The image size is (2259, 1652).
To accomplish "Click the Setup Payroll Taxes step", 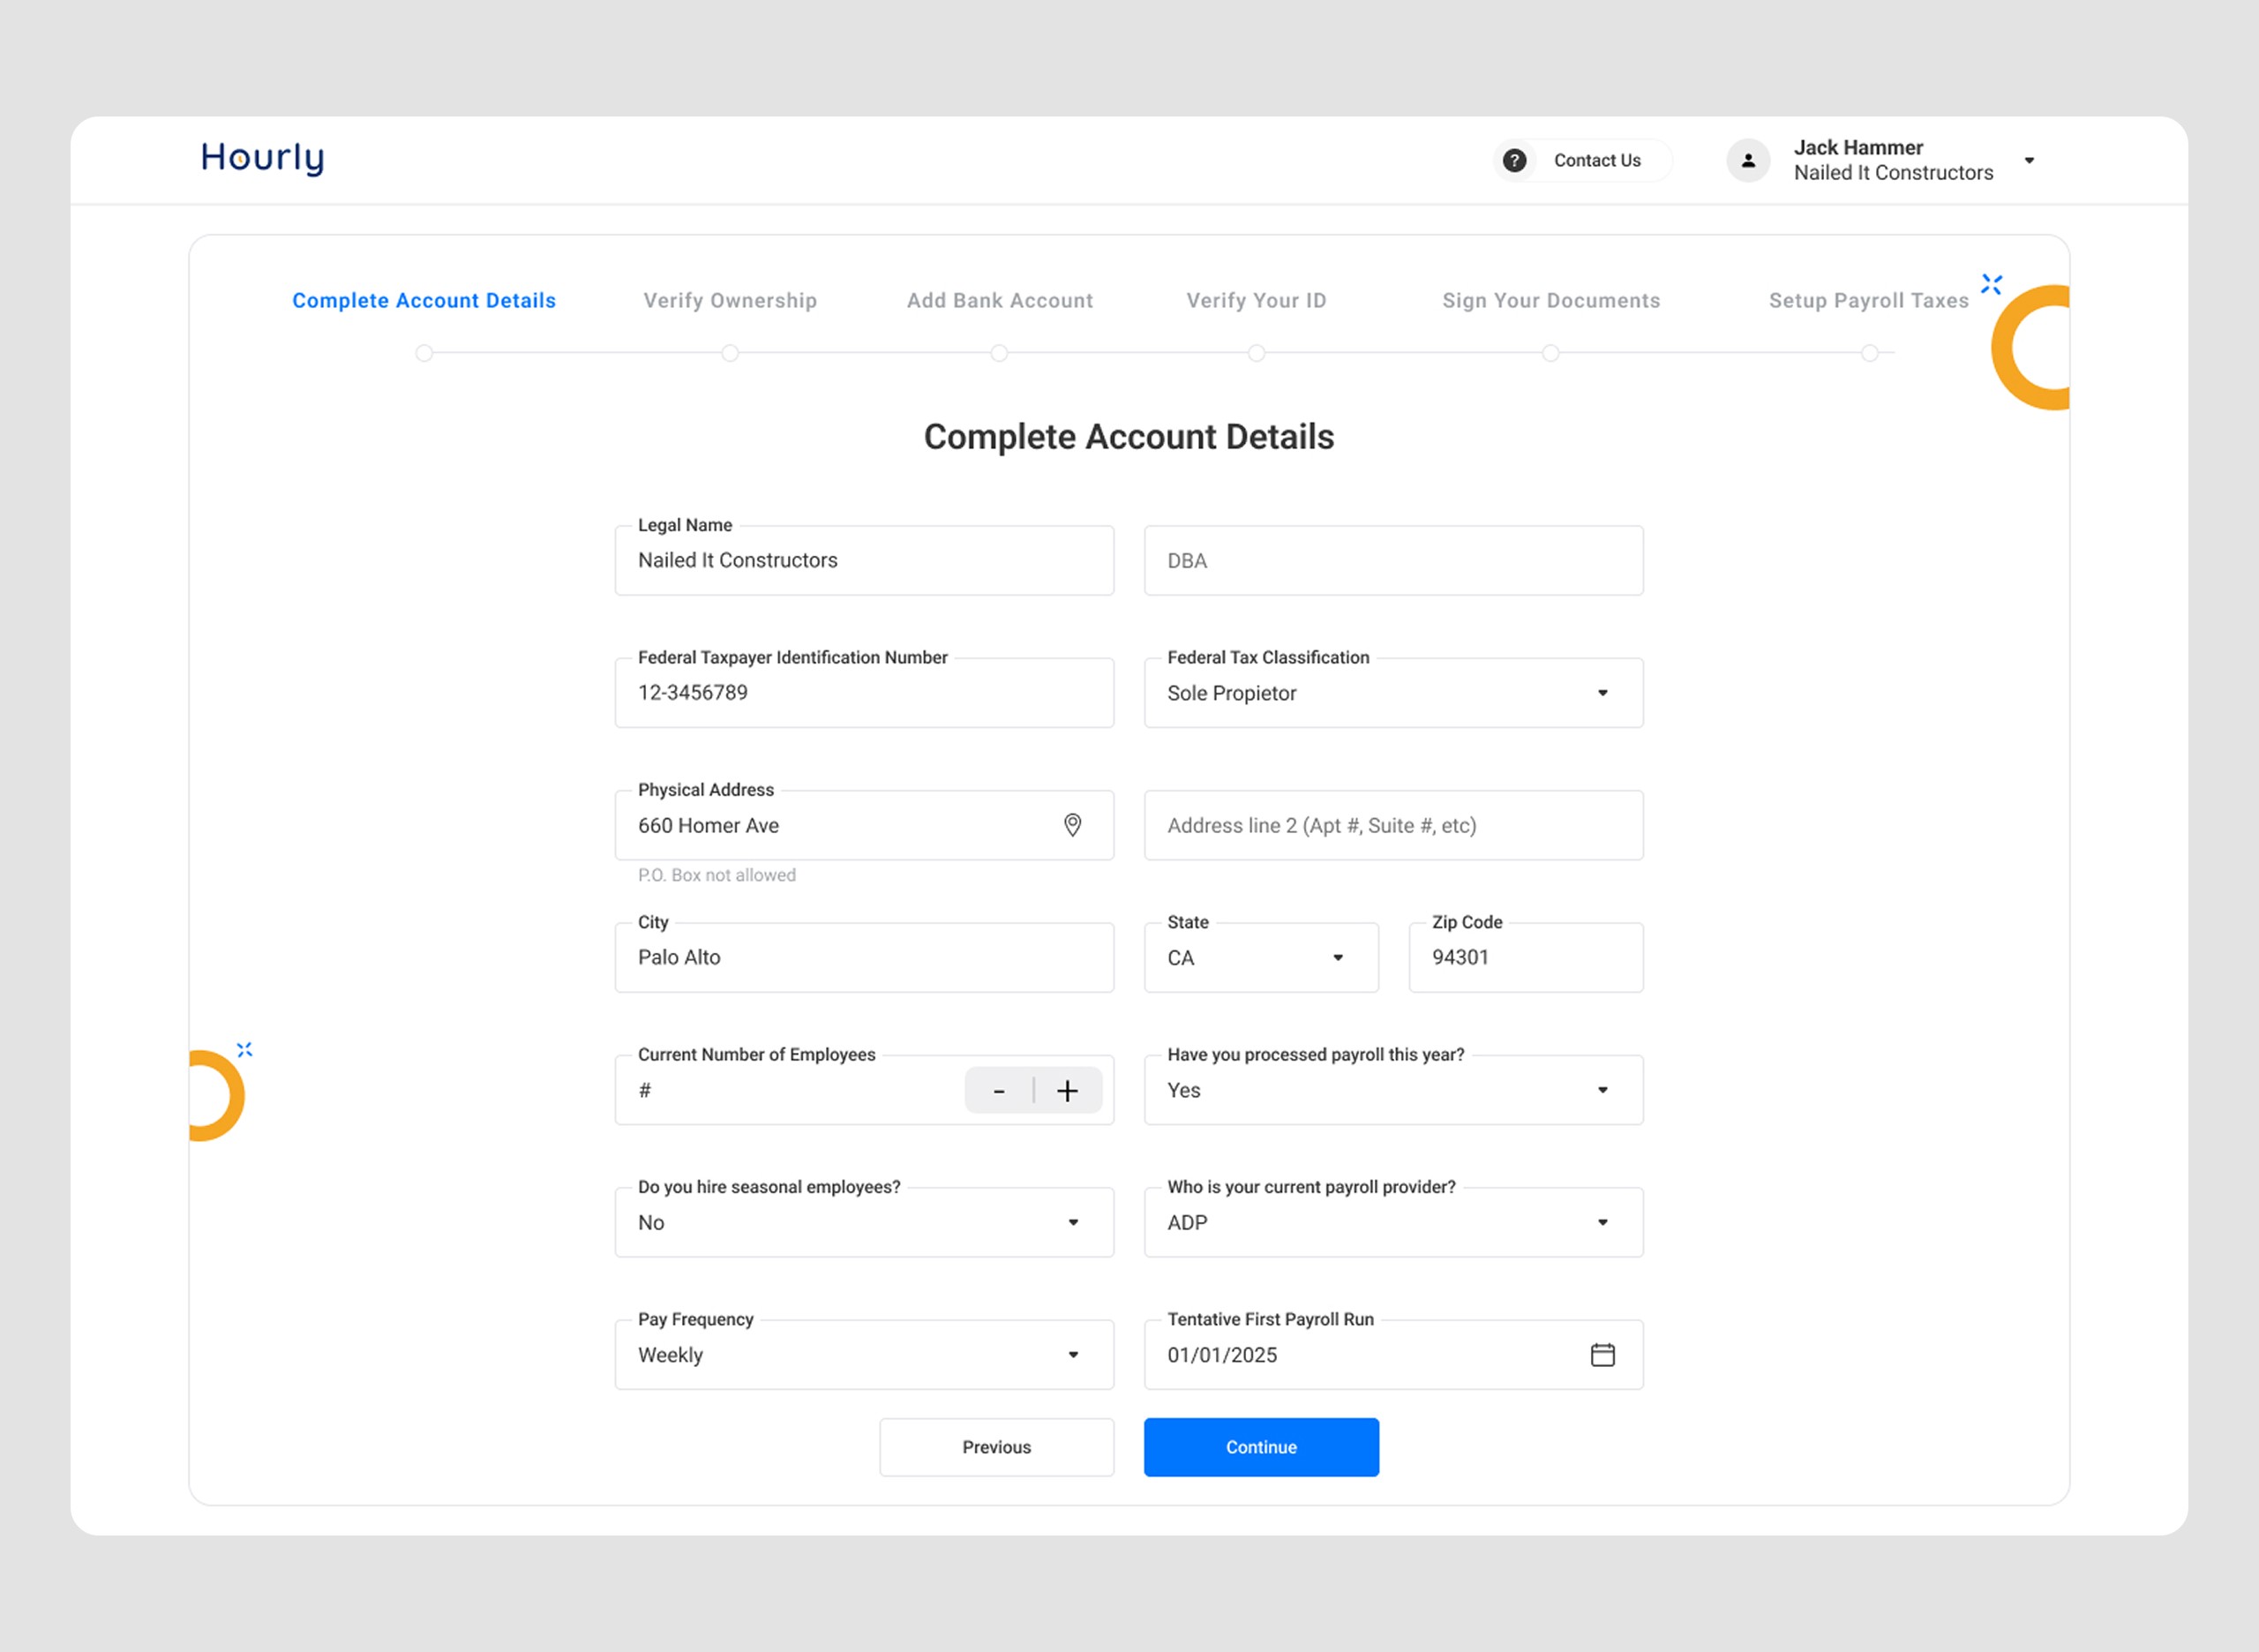I will click(1867, 301).
